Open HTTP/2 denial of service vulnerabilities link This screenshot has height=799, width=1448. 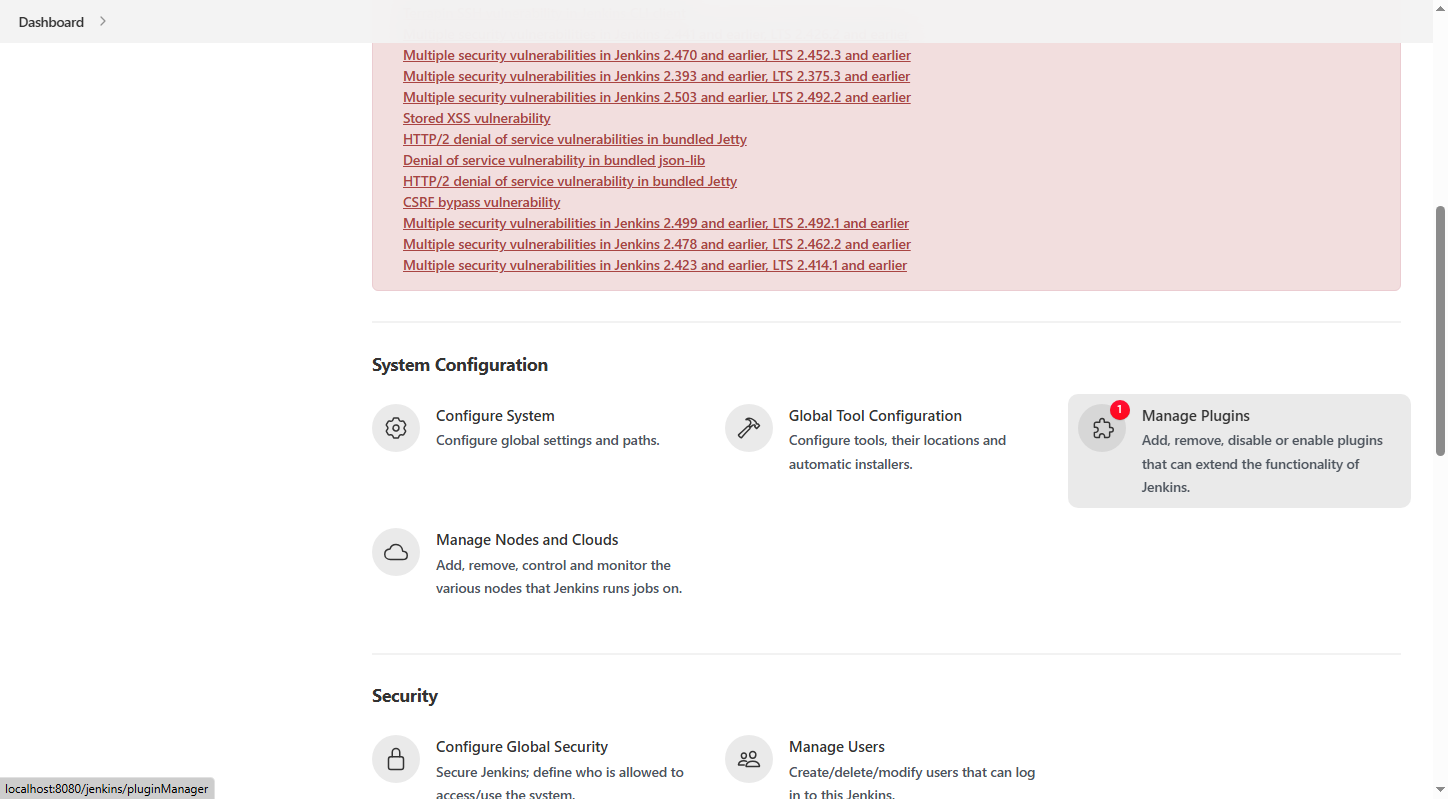575,139
